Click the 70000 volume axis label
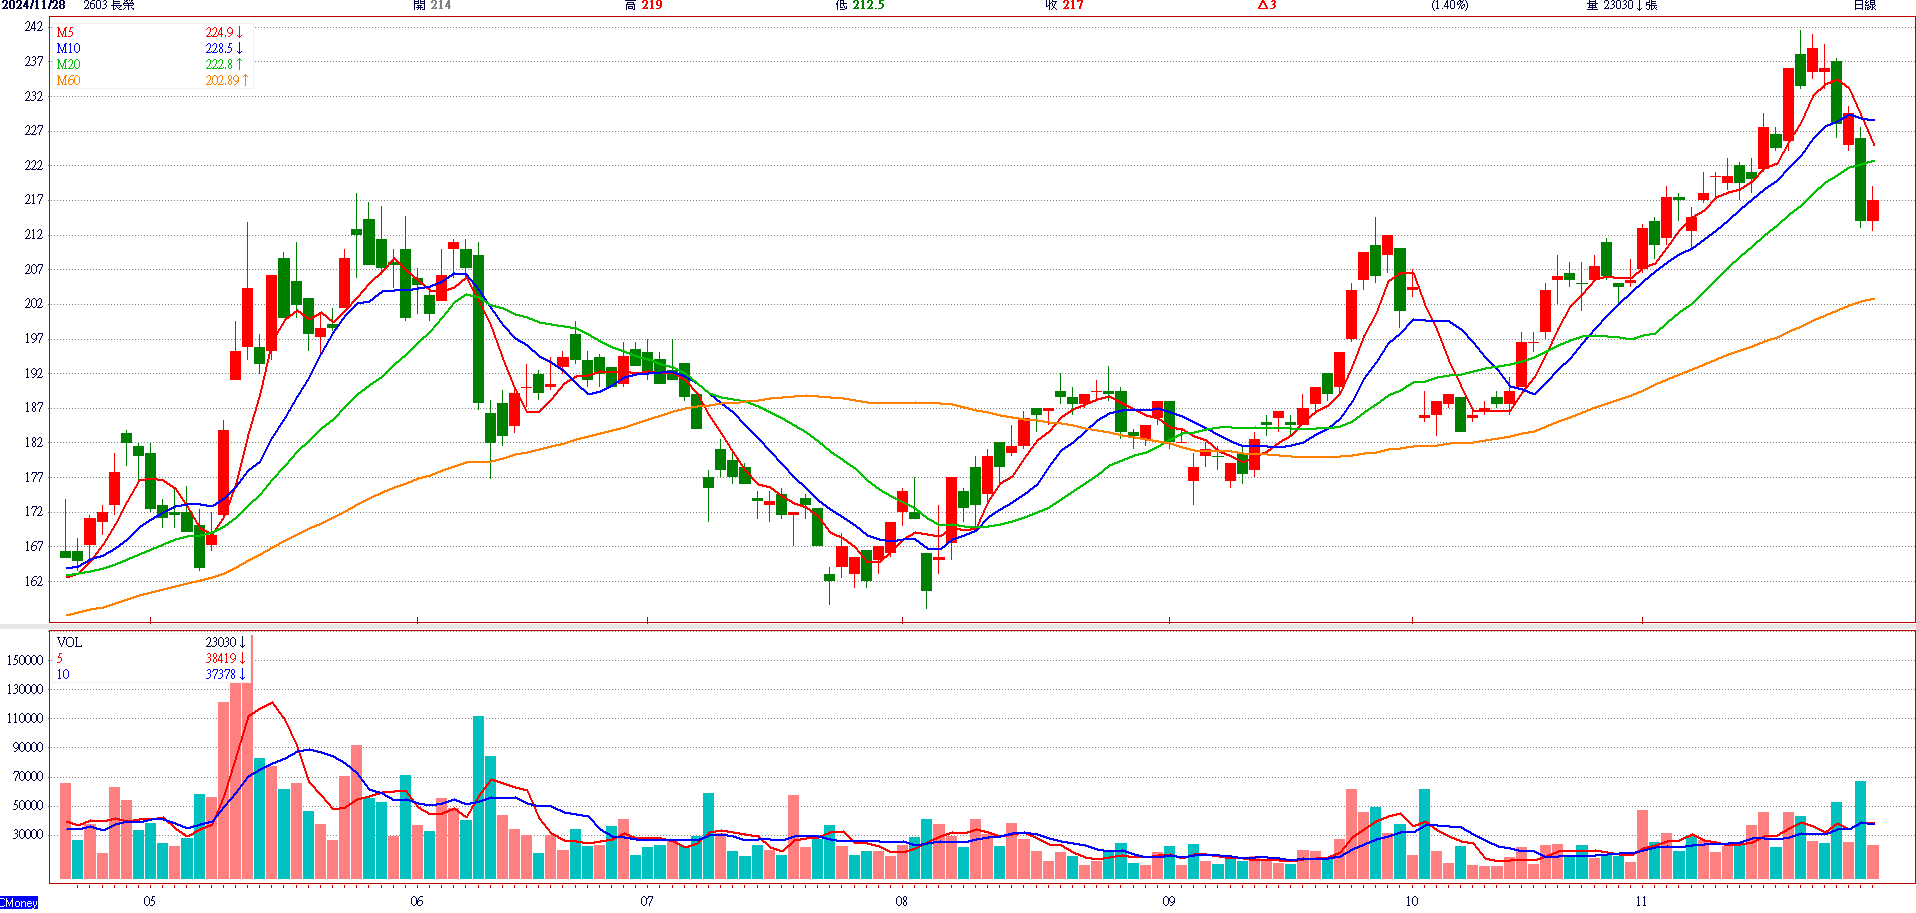This screenshot has height=913, width=1916. [28, 777]
